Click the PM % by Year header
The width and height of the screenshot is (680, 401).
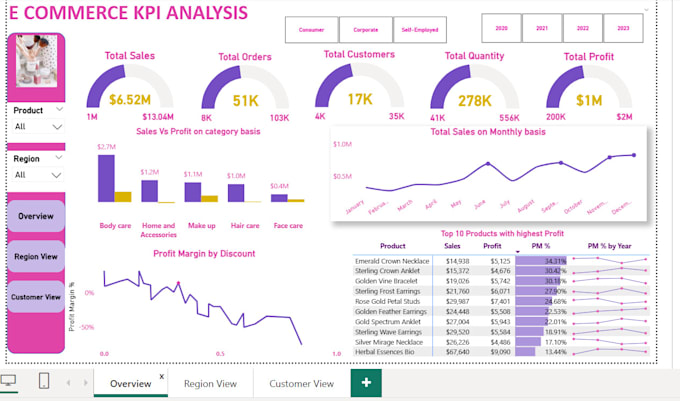pos(609,246)
